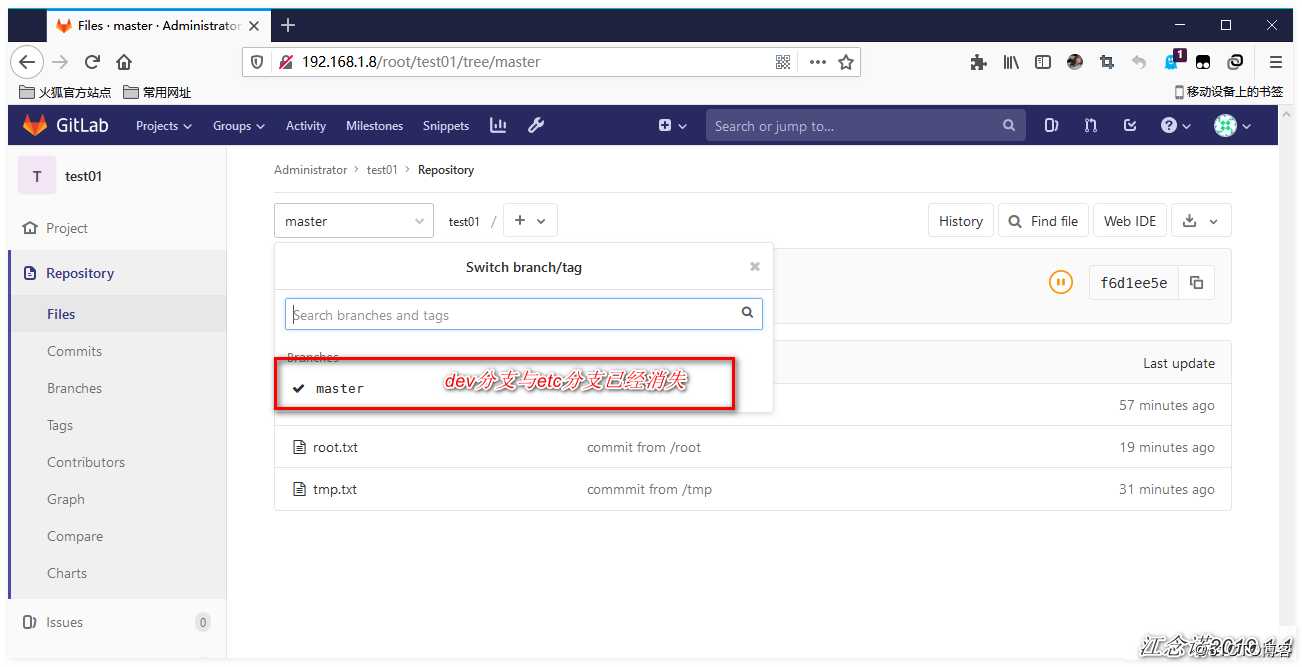This screenshot has width=1302, height=667.
Task: Click the address bar URL
Action: pos(421,62)
